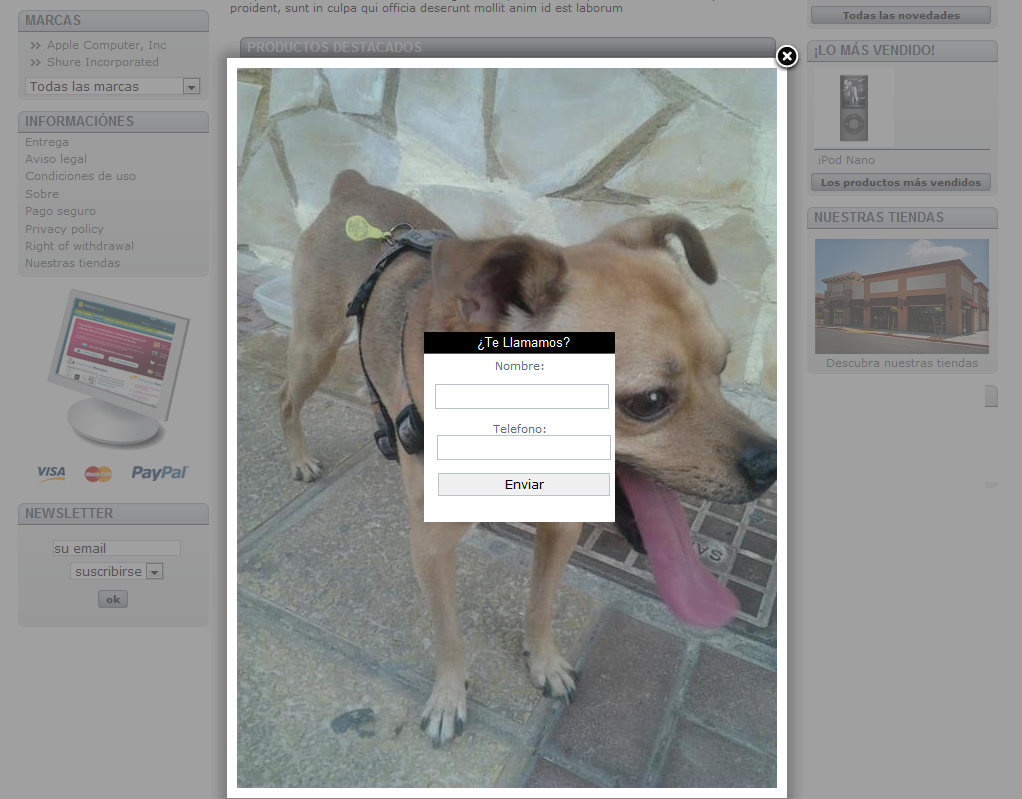The image size is (1022, 799).
Task: Close the lightbox popup with X icon
Action: [x=787, y=57]
